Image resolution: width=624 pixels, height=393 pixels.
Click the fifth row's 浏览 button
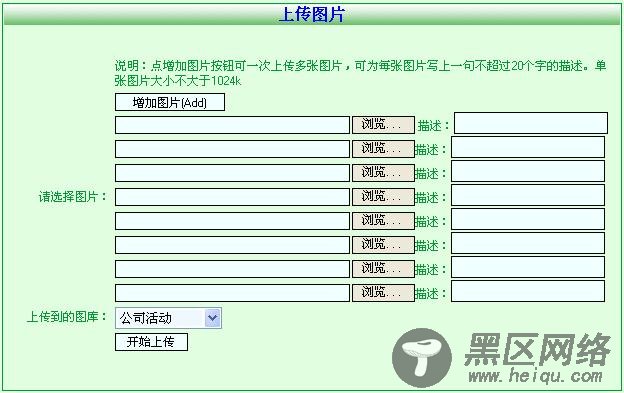tap(383, 221)
